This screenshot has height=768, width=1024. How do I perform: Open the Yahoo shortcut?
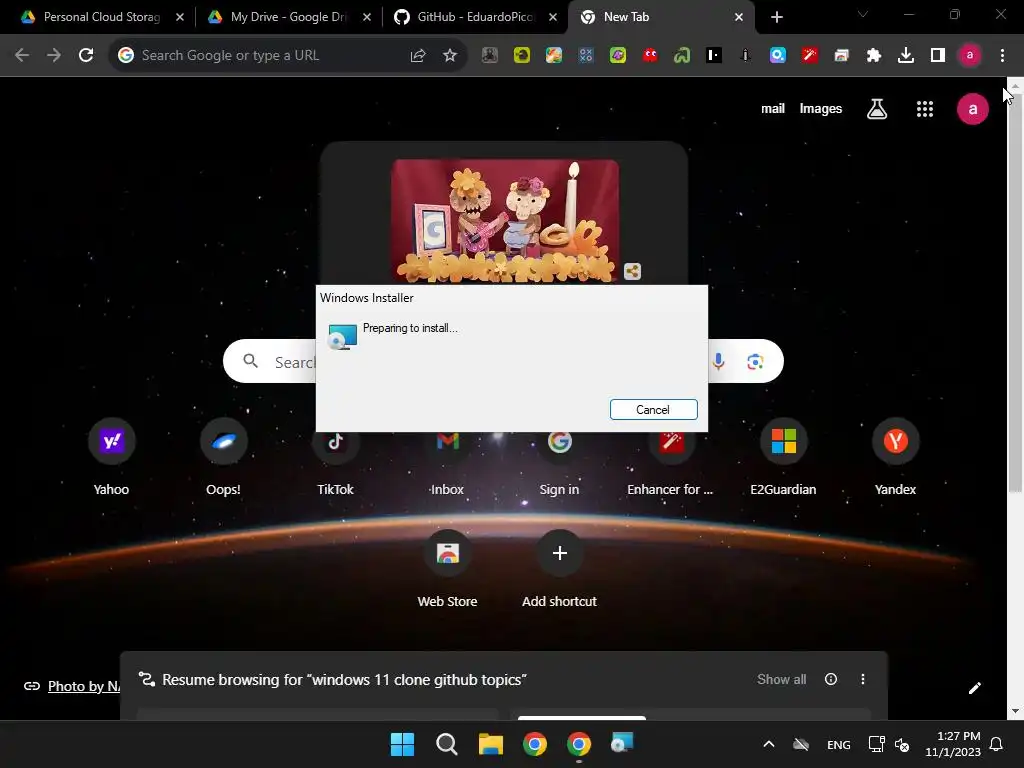click(x=112, y=441)
